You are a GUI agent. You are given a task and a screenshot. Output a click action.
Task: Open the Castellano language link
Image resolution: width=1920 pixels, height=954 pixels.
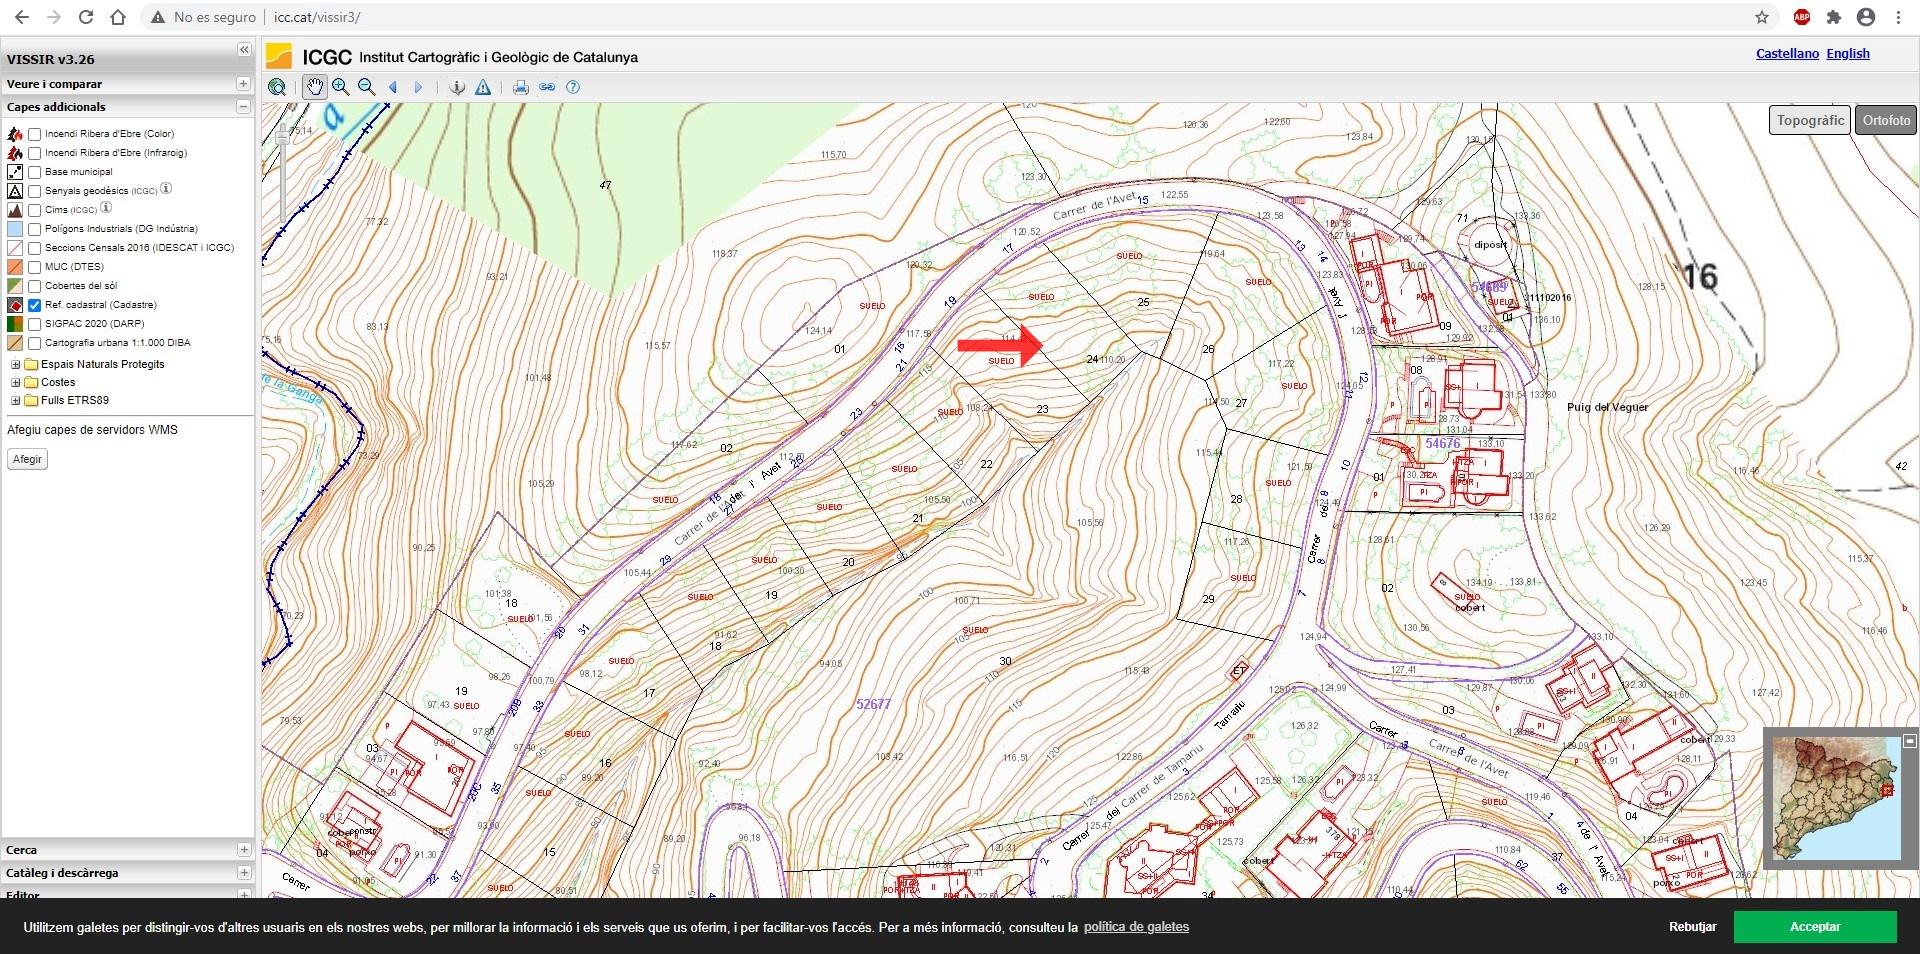pyautogui.click(x=1787, y=54)
